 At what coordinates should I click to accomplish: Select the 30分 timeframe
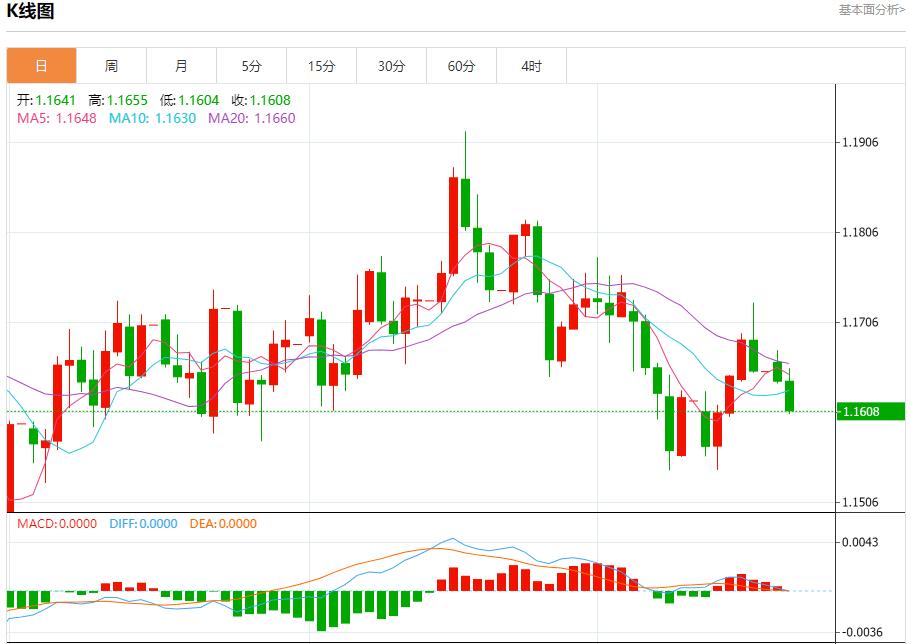coord(391,64)
